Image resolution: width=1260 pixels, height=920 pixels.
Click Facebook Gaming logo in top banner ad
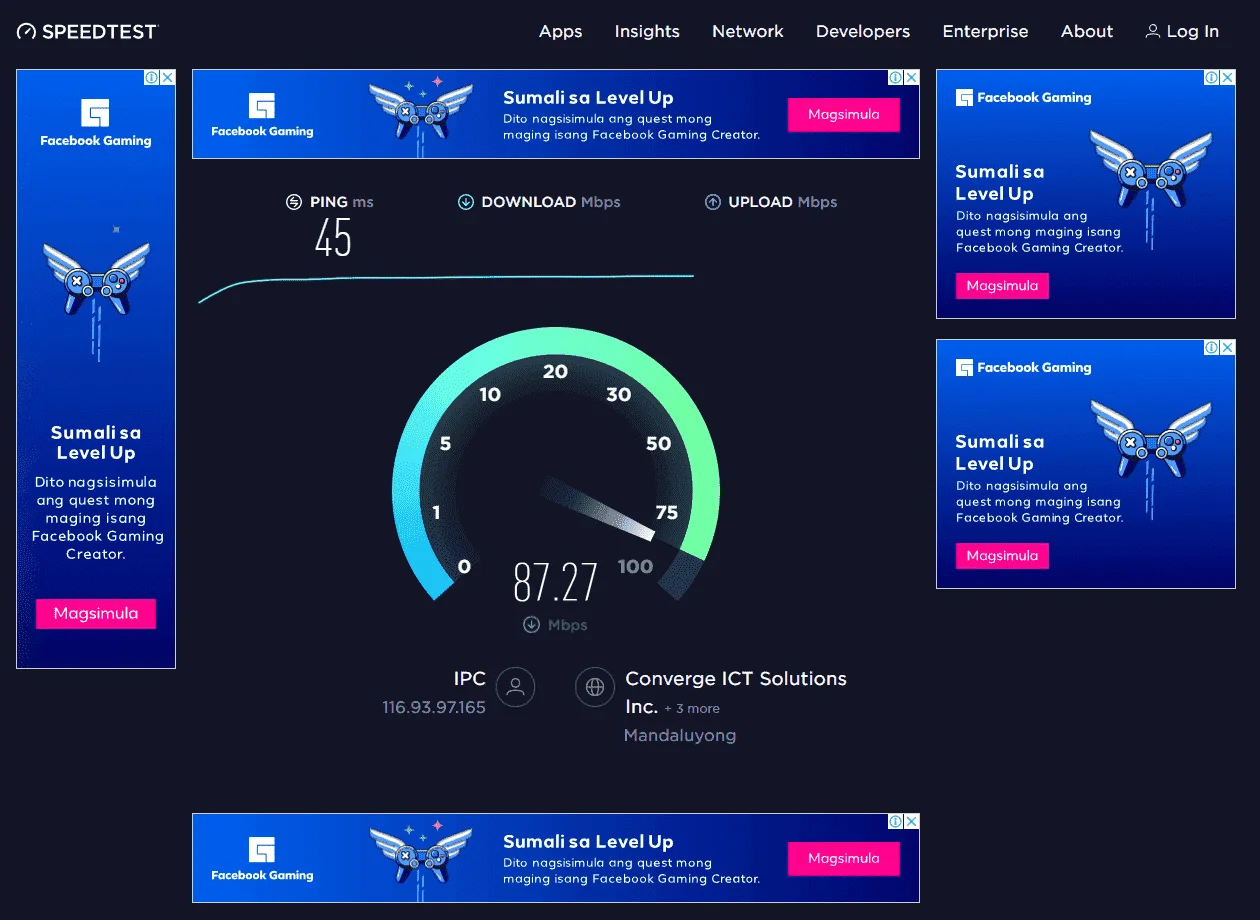click(x=262, y=115)
